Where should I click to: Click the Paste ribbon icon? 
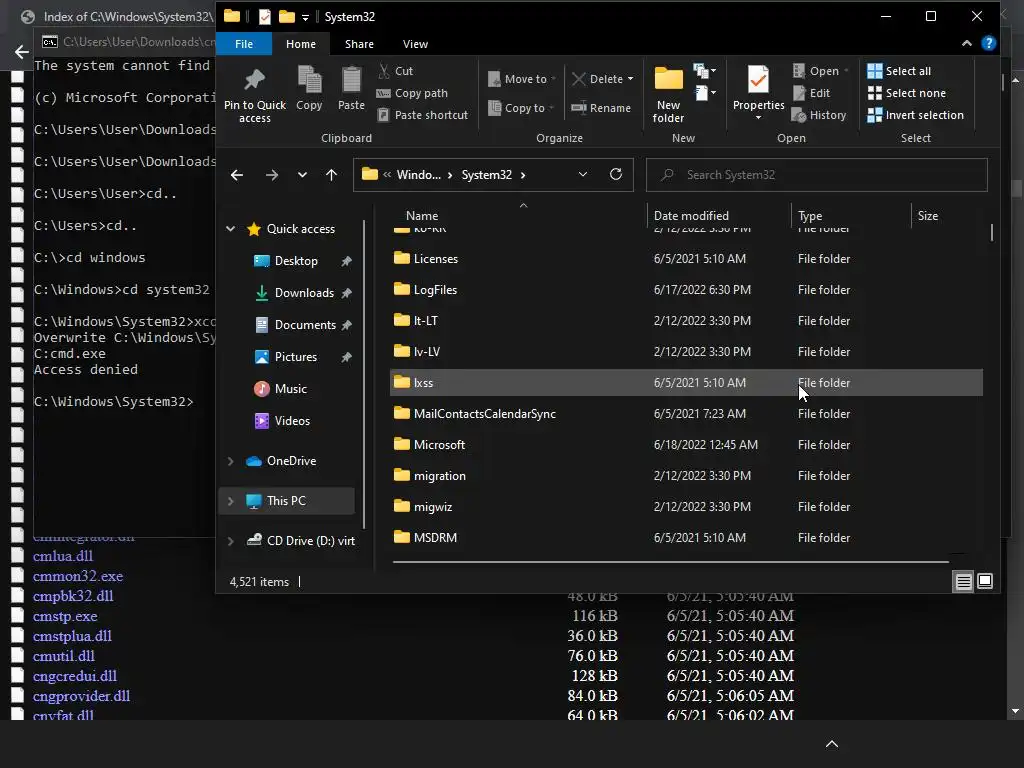click(x=351, y=80)
